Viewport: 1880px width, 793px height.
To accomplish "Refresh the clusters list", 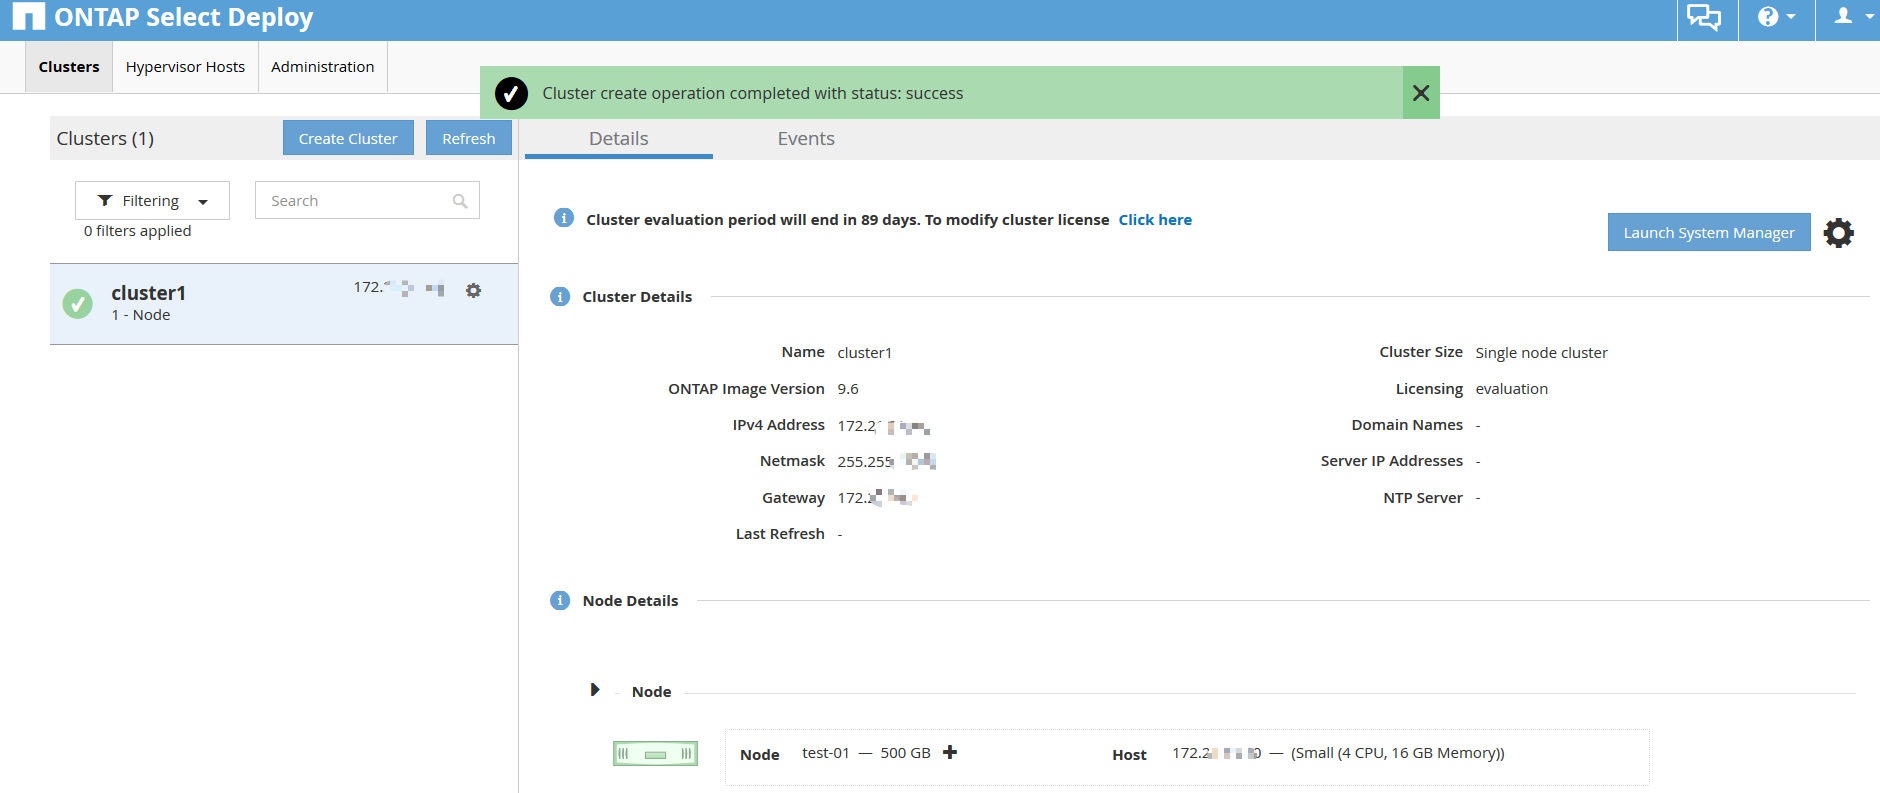I will pos(469,138).
